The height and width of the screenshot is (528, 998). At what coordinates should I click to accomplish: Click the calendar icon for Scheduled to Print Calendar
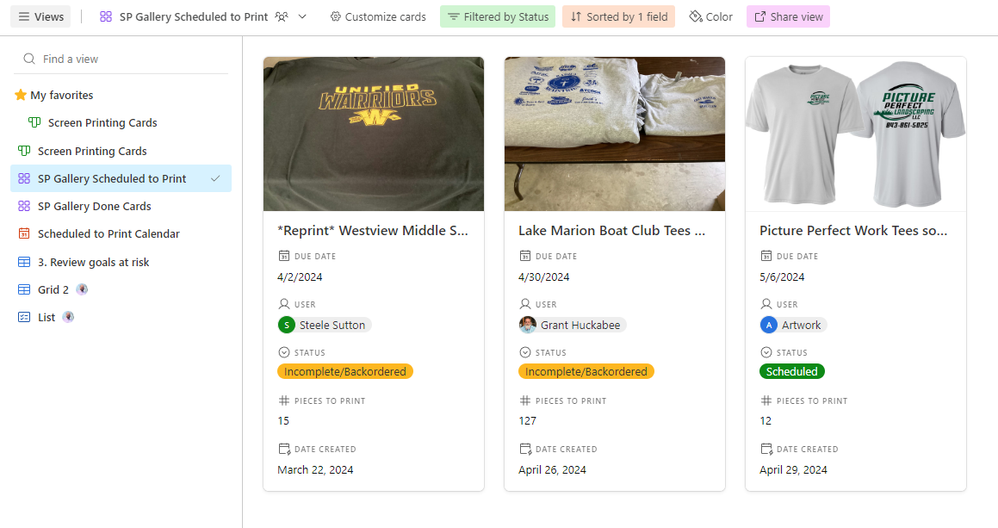click(x=24, y=234)
